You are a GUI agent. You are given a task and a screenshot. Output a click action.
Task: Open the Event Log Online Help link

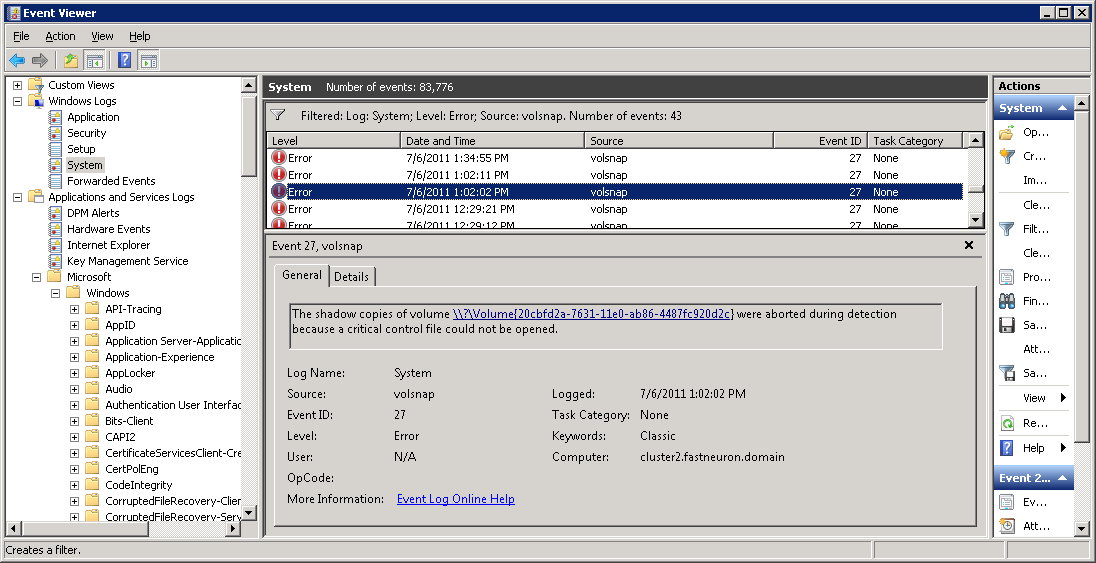pos(456,499)
